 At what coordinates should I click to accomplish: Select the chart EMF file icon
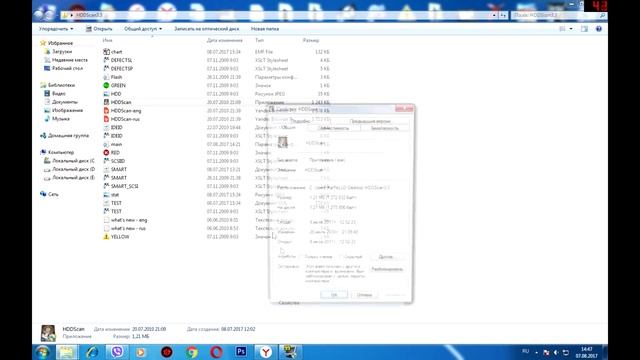point(106,52)
